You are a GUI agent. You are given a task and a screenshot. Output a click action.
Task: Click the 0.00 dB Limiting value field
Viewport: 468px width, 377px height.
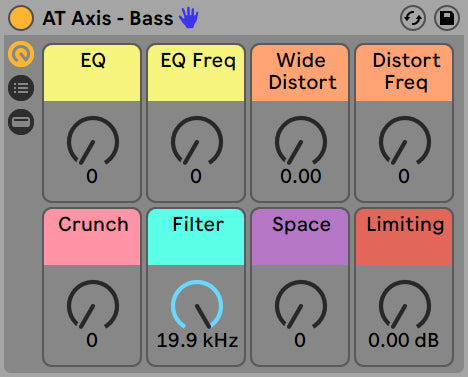pyautogui.click(x=404, y=340)
